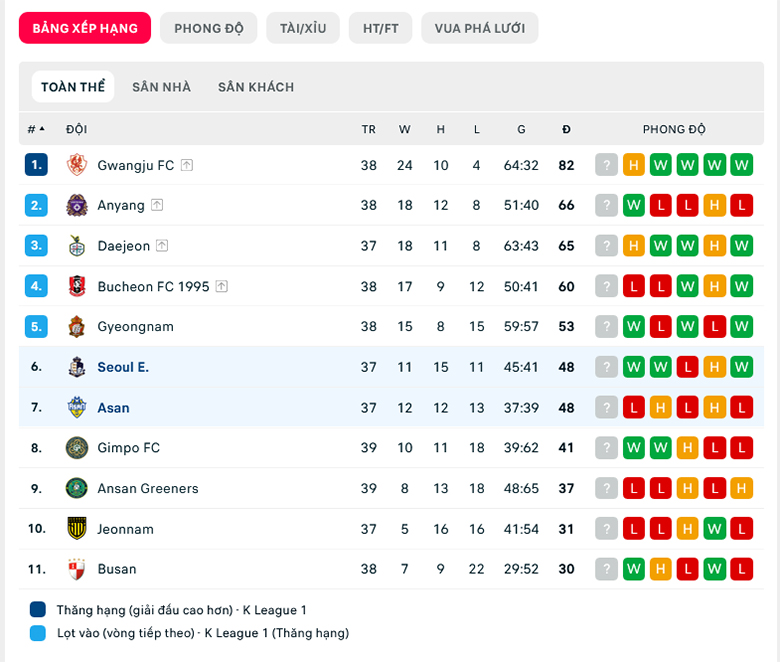The height and width of the screenshot is (662, 780).
Task: Switch to Sân Khách tab
Action: click(256, 87)
